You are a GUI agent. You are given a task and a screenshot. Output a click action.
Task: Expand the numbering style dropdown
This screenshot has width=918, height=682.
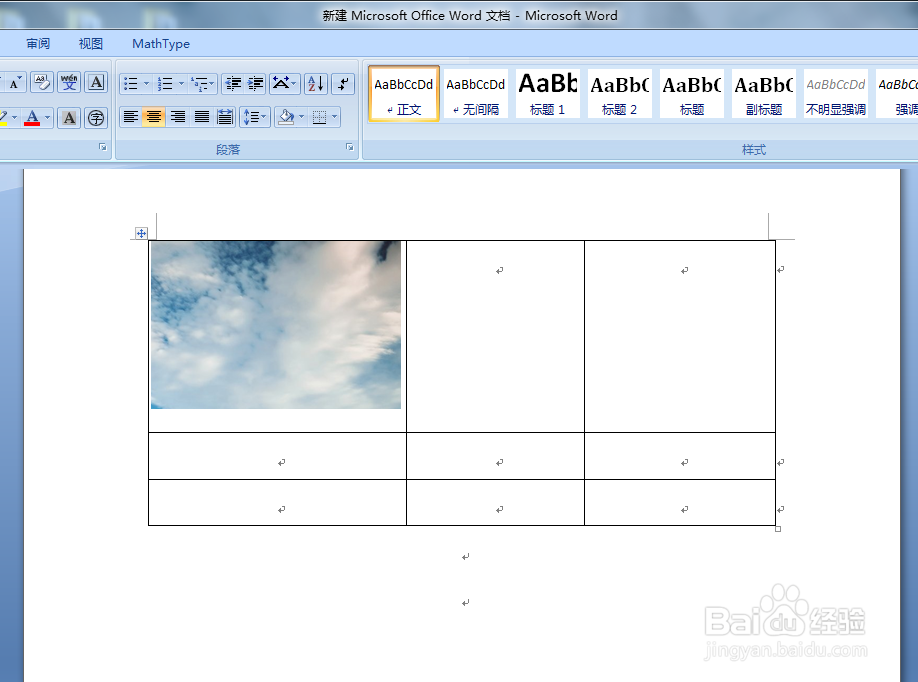click(181, 84)
